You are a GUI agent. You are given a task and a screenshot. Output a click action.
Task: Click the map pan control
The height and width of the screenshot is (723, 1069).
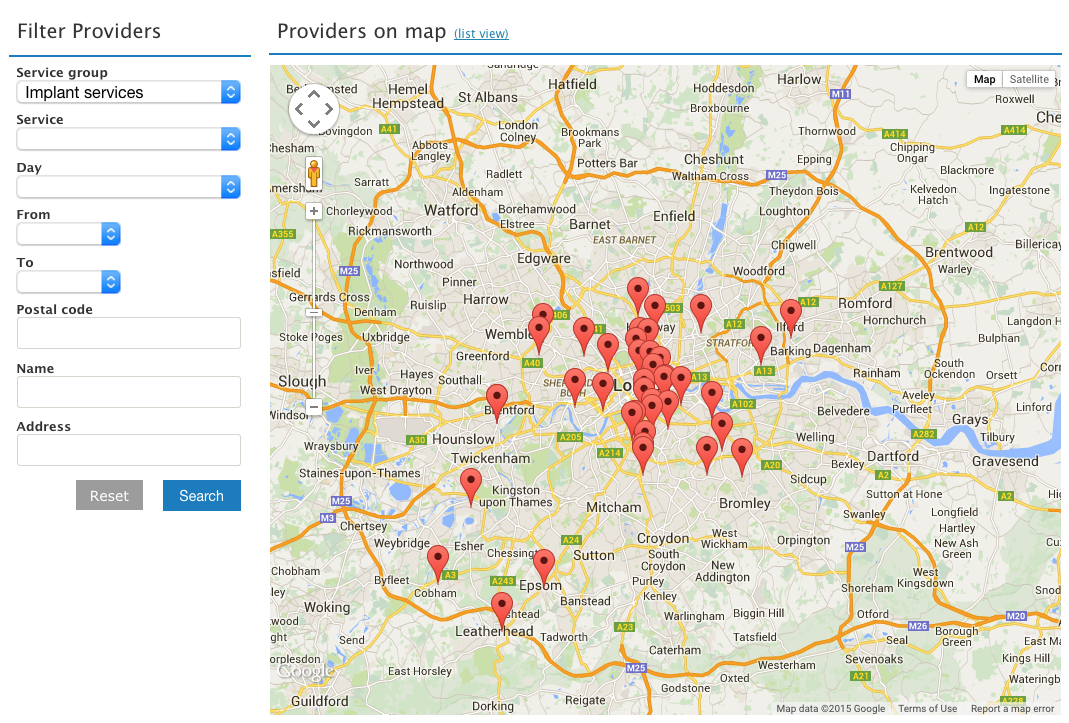[x=314, y=108]
